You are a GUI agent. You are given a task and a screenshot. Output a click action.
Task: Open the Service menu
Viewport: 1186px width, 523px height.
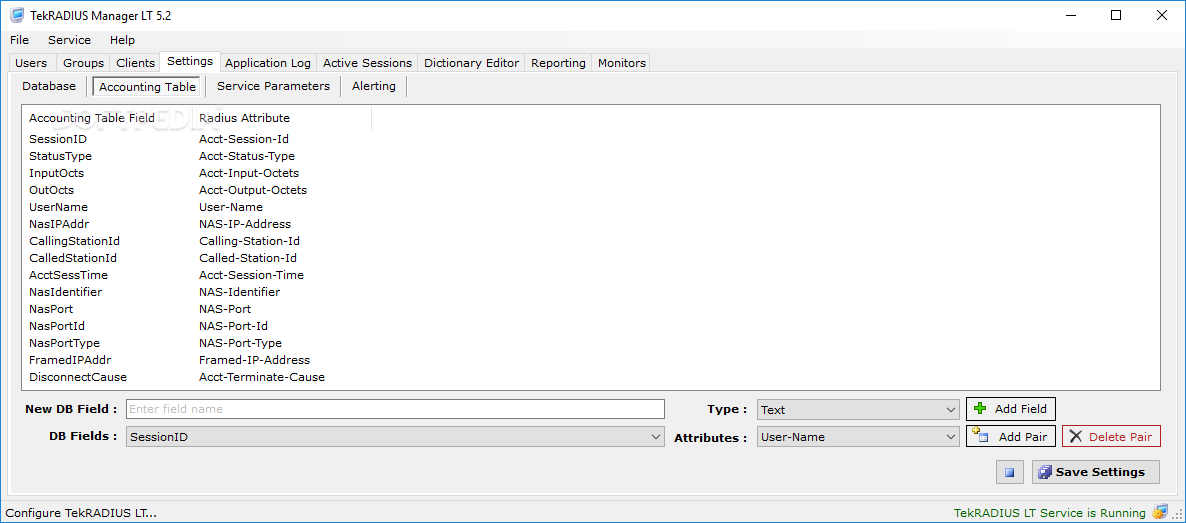point(70,40)
